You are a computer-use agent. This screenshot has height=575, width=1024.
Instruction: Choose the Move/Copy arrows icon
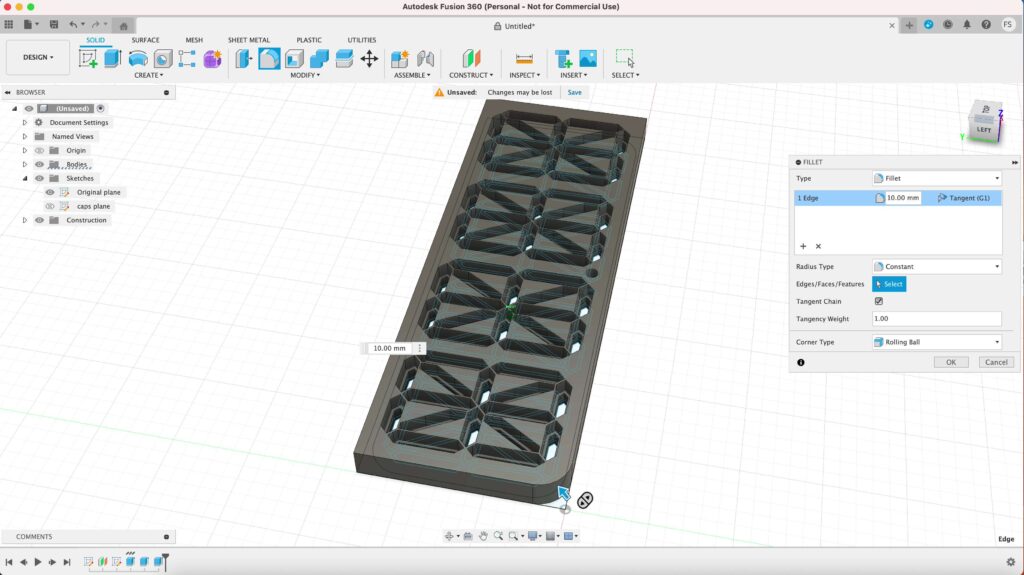369,59
